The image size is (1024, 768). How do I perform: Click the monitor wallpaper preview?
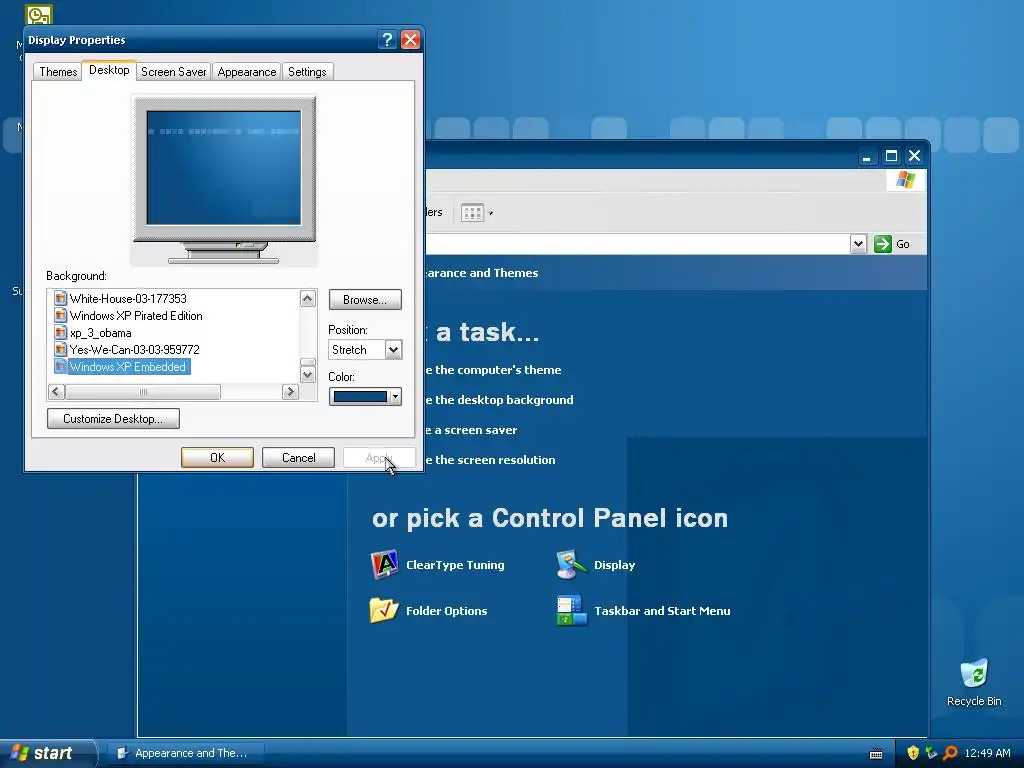click(x=223, y=168)
